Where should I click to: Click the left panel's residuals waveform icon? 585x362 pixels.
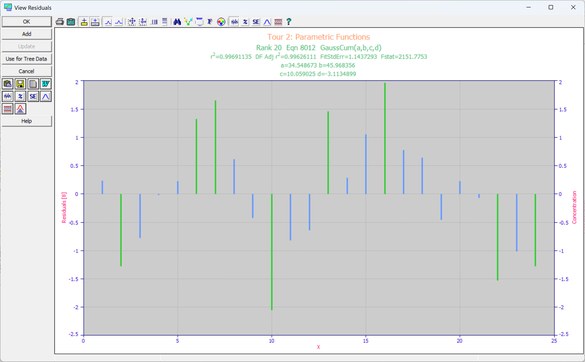click(7, 96)
